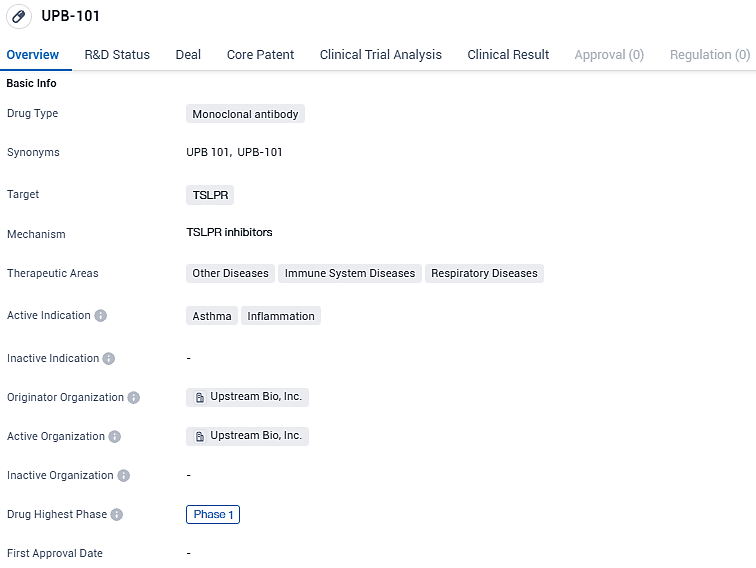The height and width of the screenshot is (568, 756).
Task: Select the Asthma indication tag
Action: [212, 316]
